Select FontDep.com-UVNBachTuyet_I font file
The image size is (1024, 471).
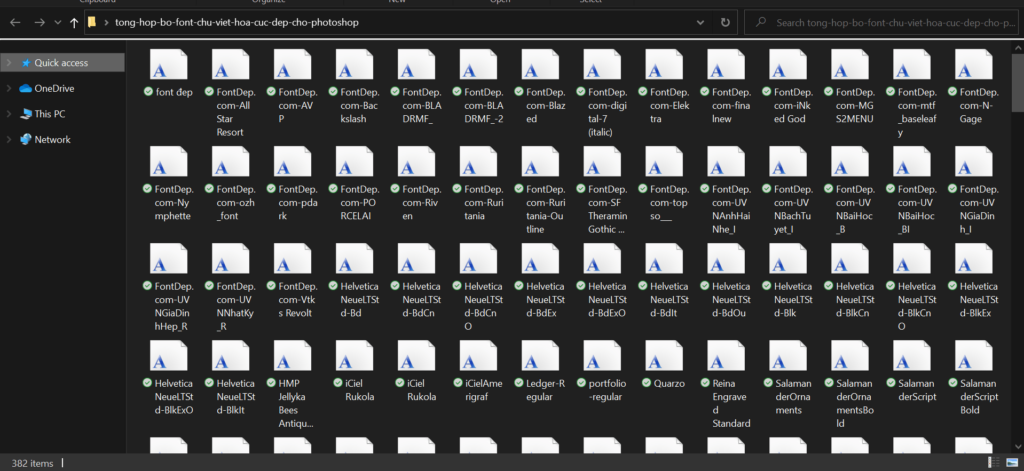[x=788, y=189]
